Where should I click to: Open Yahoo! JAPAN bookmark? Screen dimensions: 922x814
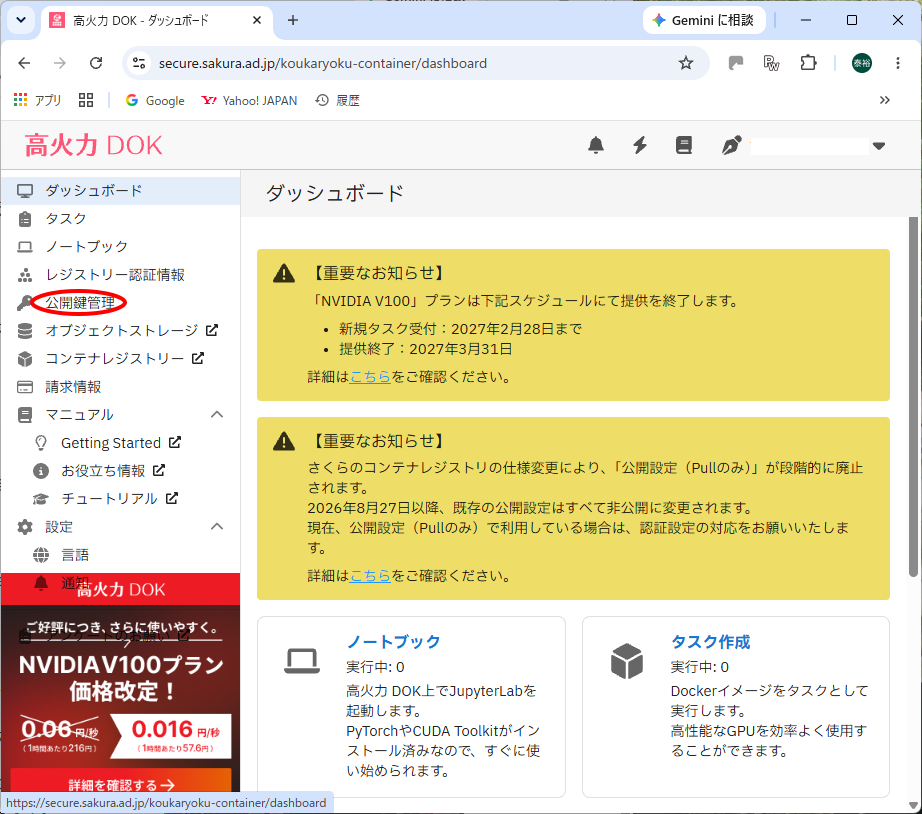[249, 101]
